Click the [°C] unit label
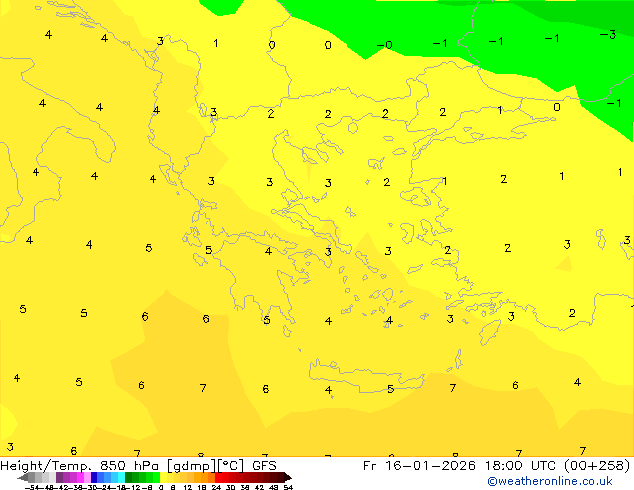The width and height of the screenshot is (634, 490). point(231,466)
